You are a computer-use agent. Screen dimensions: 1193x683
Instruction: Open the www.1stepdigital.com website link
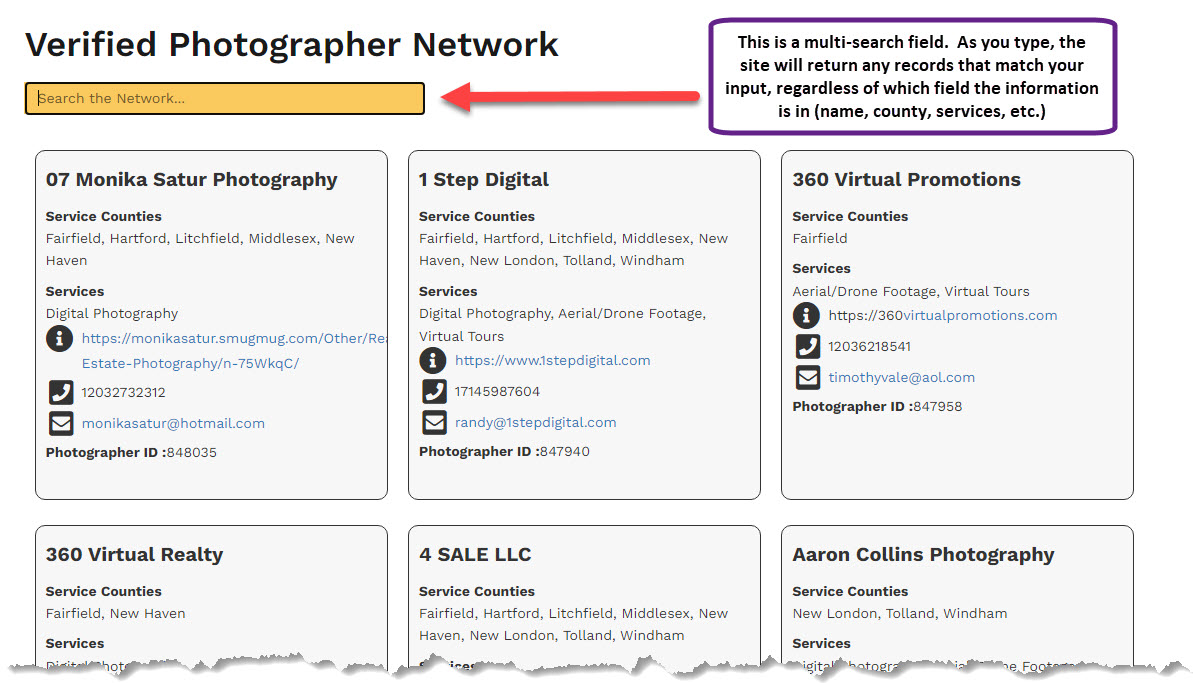[x=552, y=360]
